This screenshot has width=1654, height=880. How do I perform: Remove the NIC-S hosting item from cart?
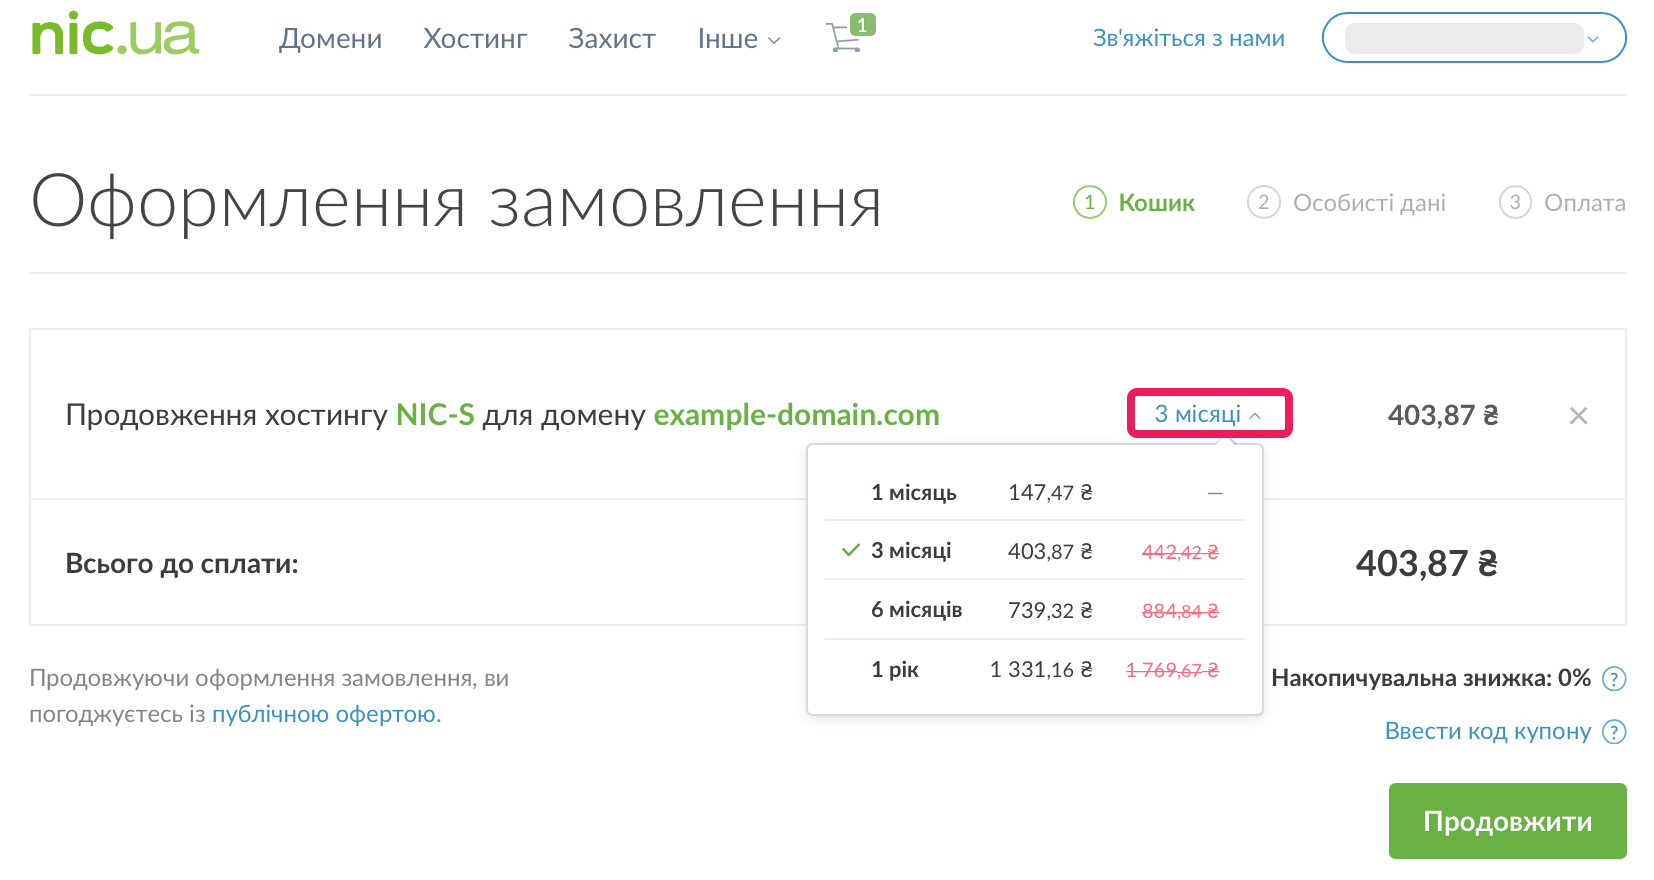1578,415
